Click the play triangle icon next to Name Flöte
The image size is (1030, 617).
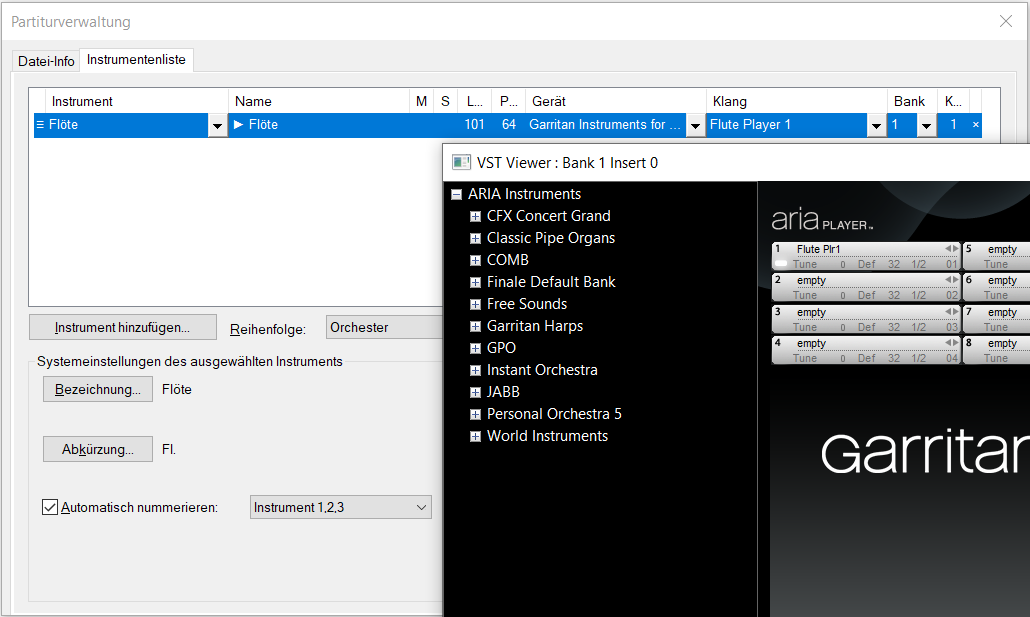[238, 124]
